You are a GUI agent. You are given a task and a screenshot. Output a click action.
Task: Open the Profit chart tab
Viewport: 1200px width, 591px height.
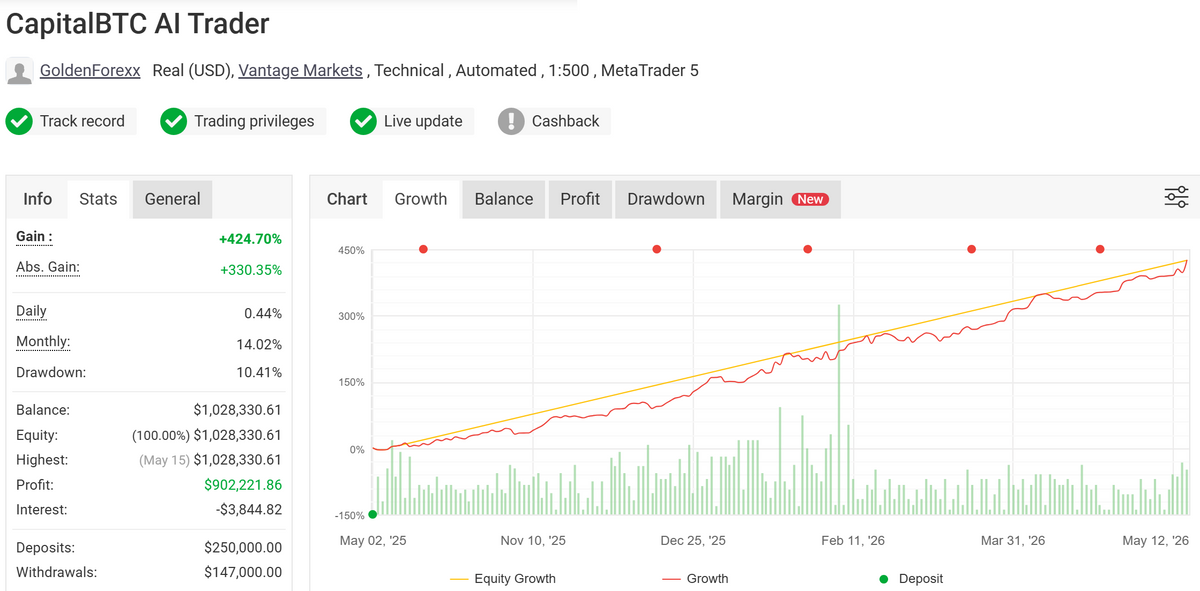580,199
